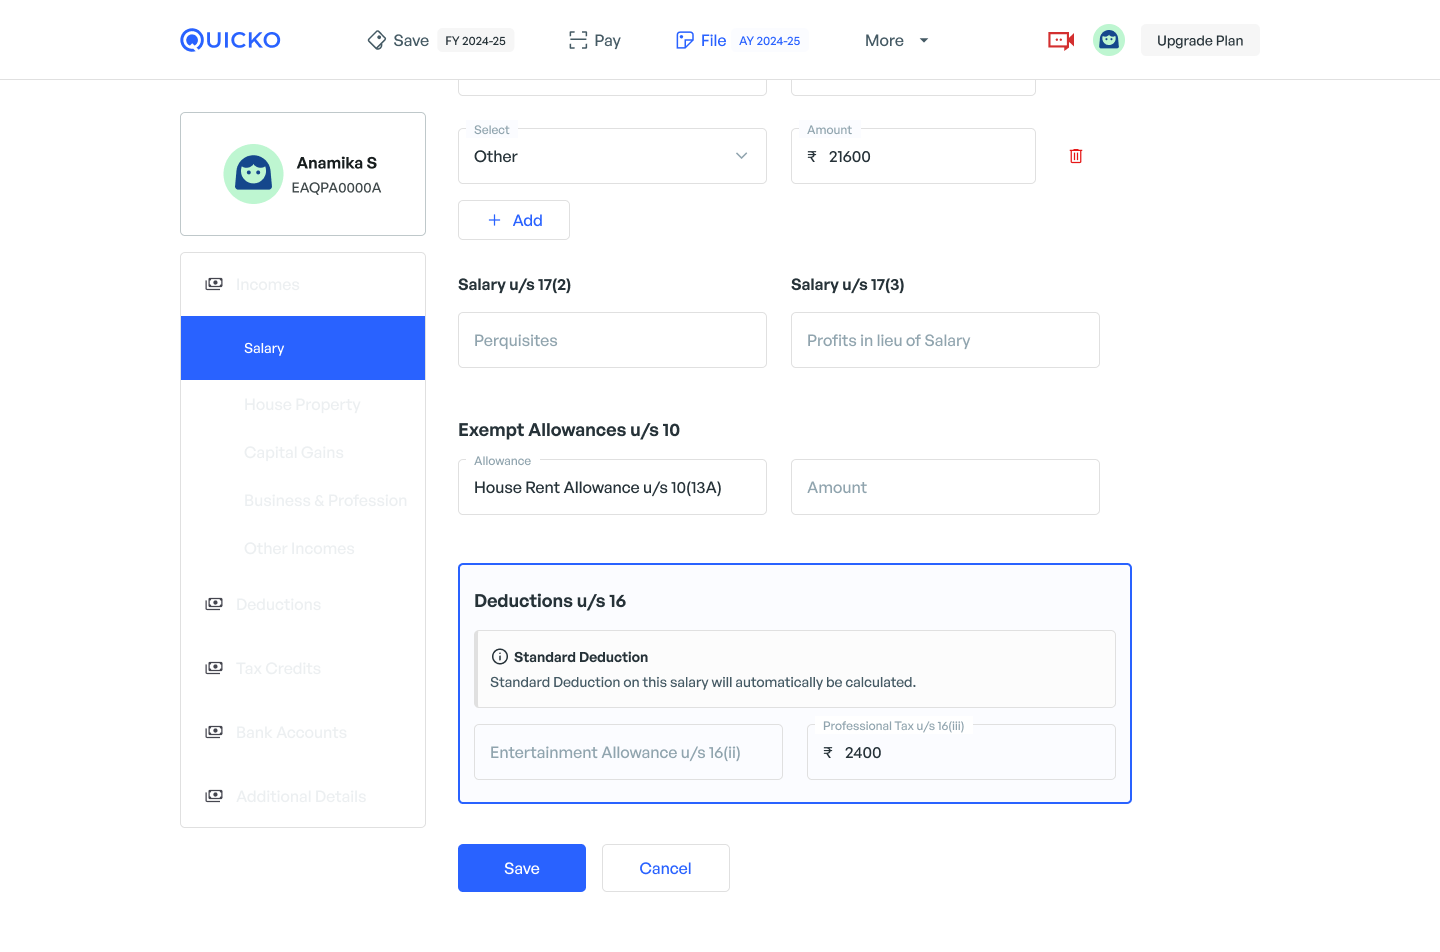Click the Deductions icon in sidebar
This screenshot has width=1440, height=952.
214,604
